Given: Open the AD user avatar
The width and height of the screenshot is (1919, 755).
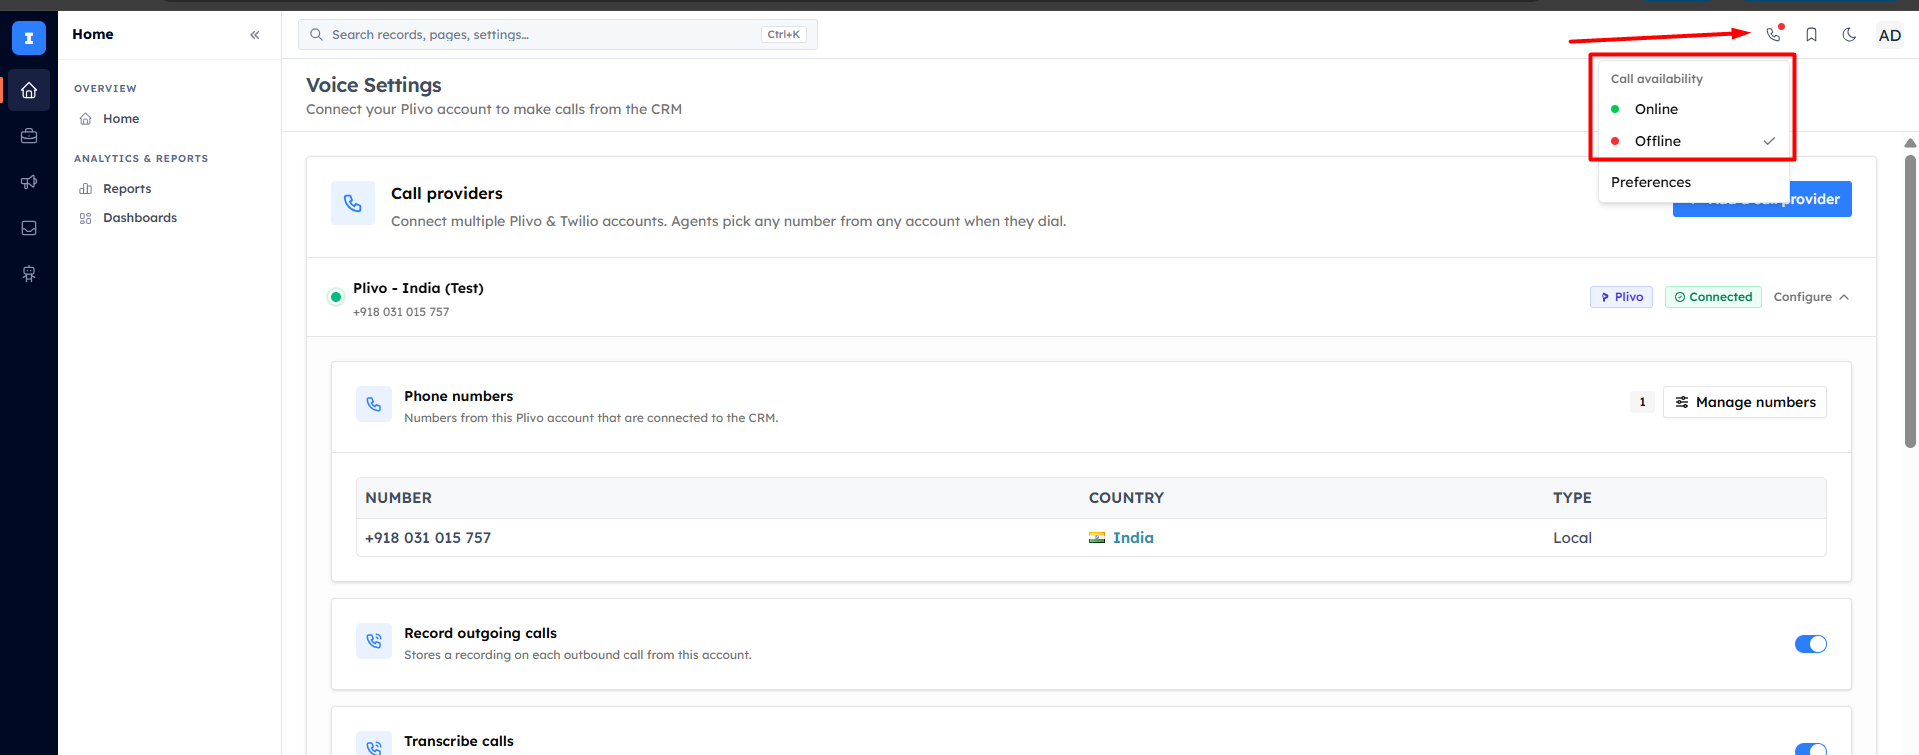Looking at the screenshot, I should pos(1889,35).
